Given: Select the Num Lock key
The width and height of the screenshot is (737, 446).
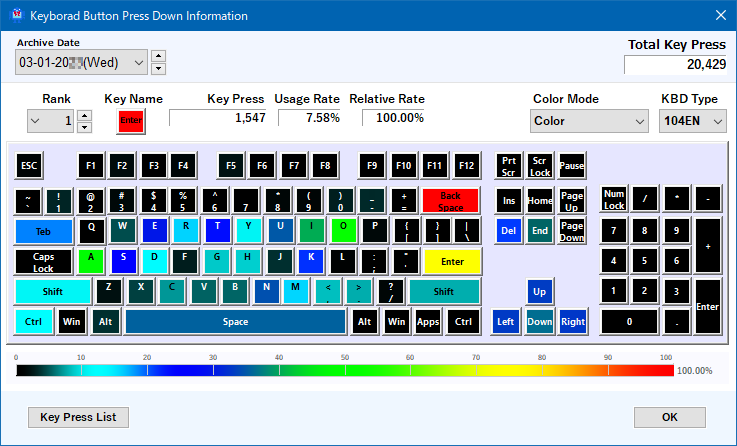Looking at the screenshot, I should pyautogui.click(x=614, y=200).
